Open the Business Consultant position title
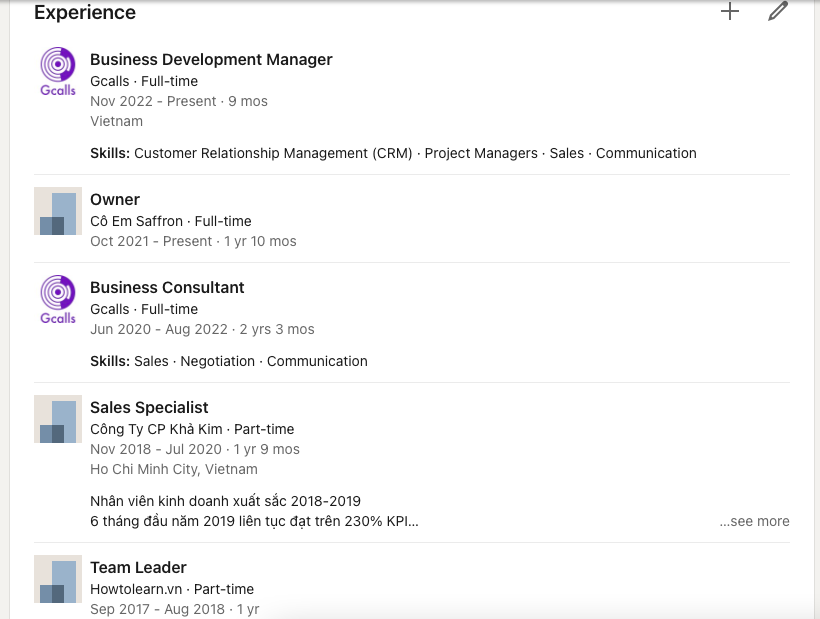The width and height of the screenshot is (820, 619). click(x=167, y=287)
